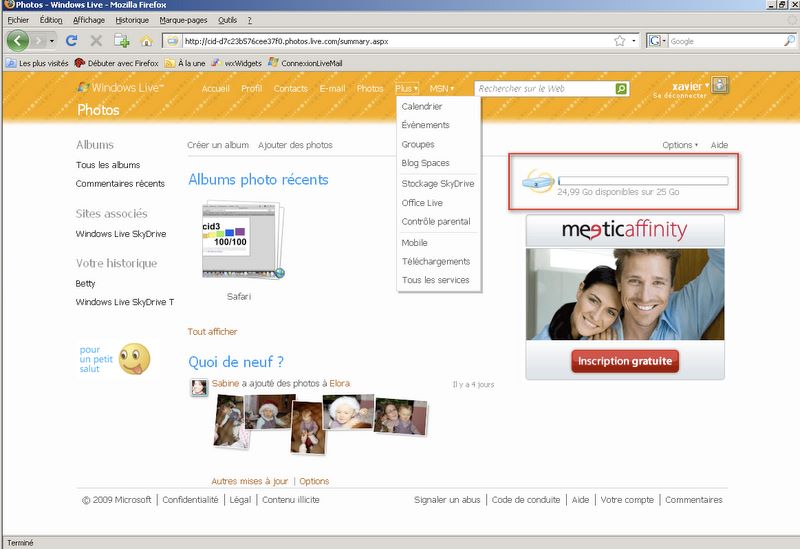Click Tous les albums in sidebar
Viewport: 800px width, 549px height.
(x=108, y=165)
